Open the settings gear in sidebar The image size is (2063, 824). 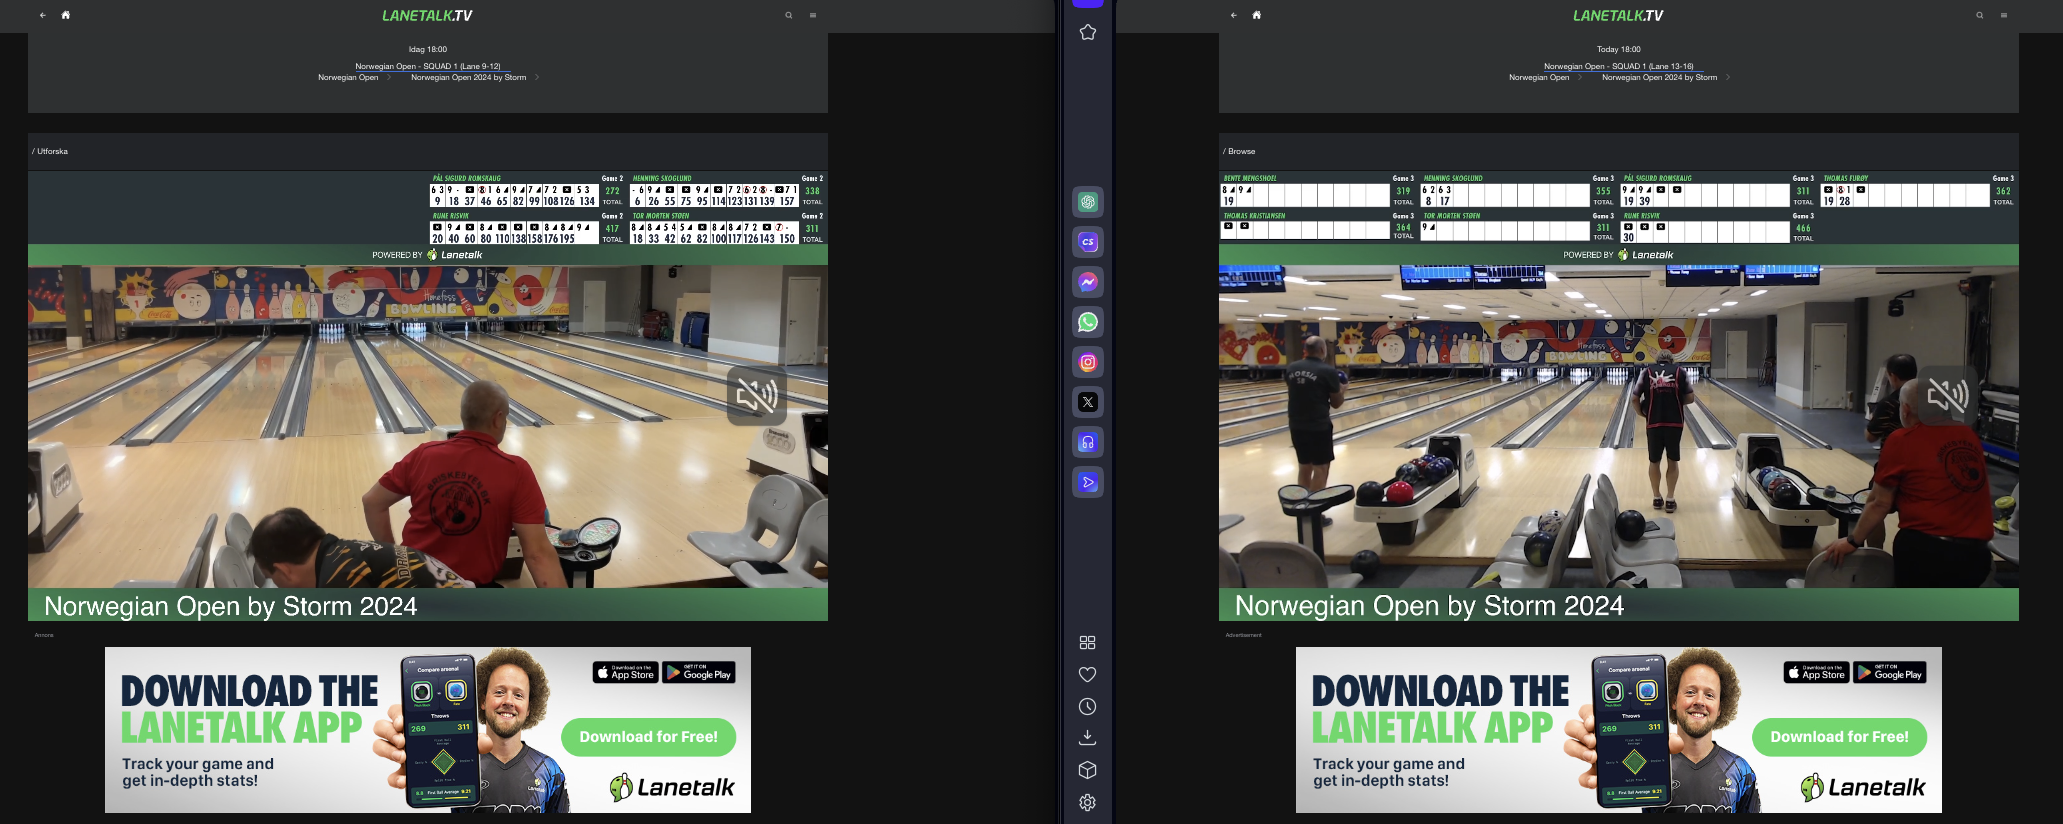(x=1088, y=802)
